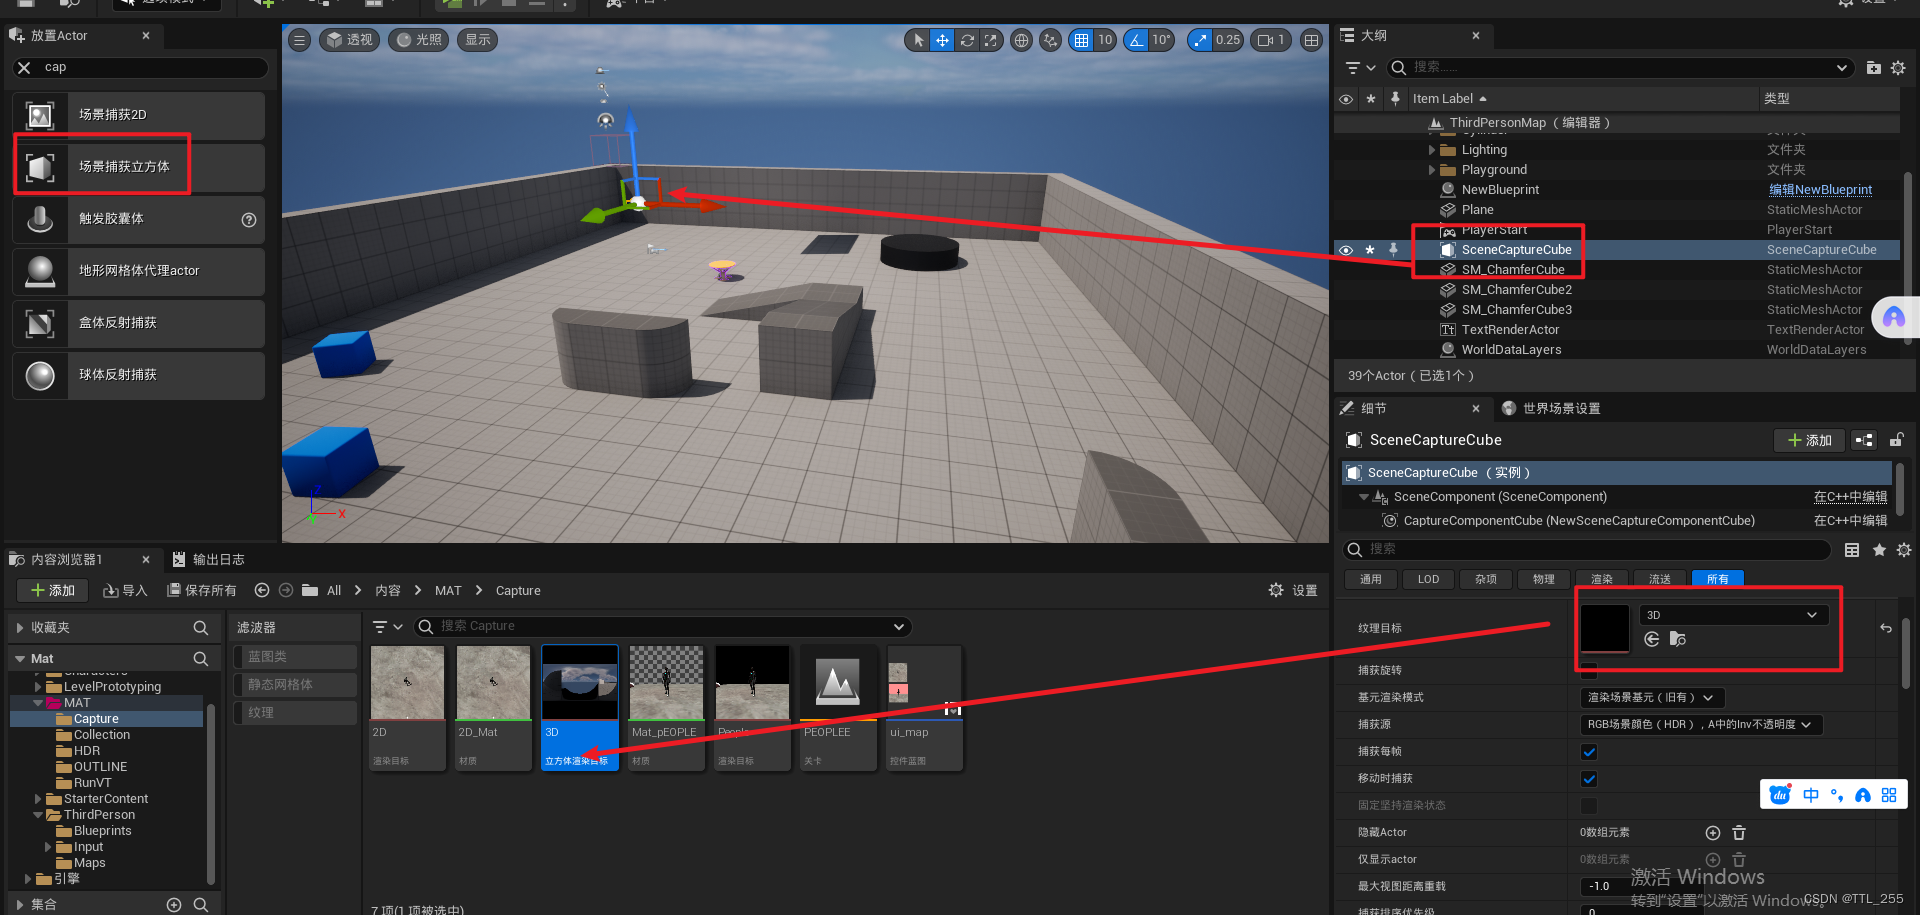Open Outliner settings gear
This screenshot has width=1920, height=915.
pos(1898,68)
